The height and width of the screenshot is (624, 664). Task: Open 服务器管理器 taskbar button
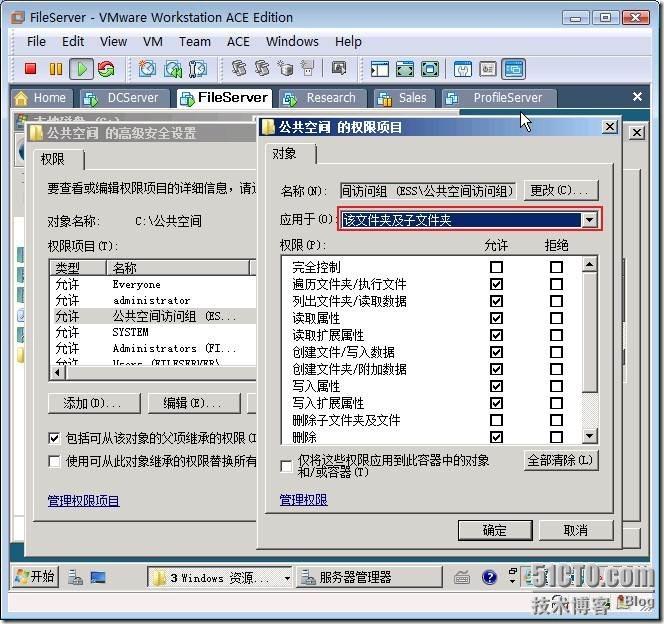[369, 577]
